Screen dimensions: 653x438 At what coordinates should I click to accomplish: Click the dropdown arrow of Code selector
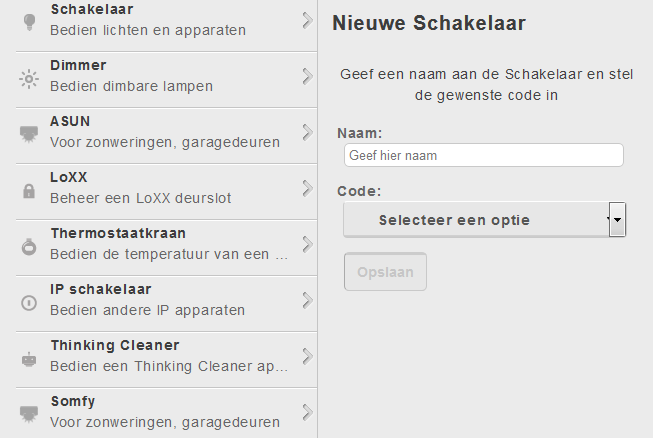(617, 220)
